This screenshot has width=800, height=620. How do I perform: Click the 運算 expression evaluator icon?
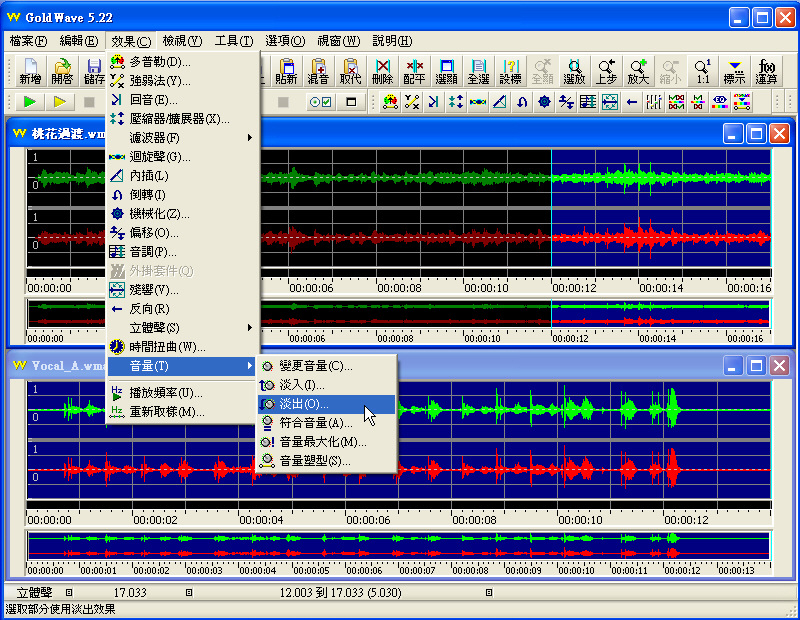click(767, 70)
